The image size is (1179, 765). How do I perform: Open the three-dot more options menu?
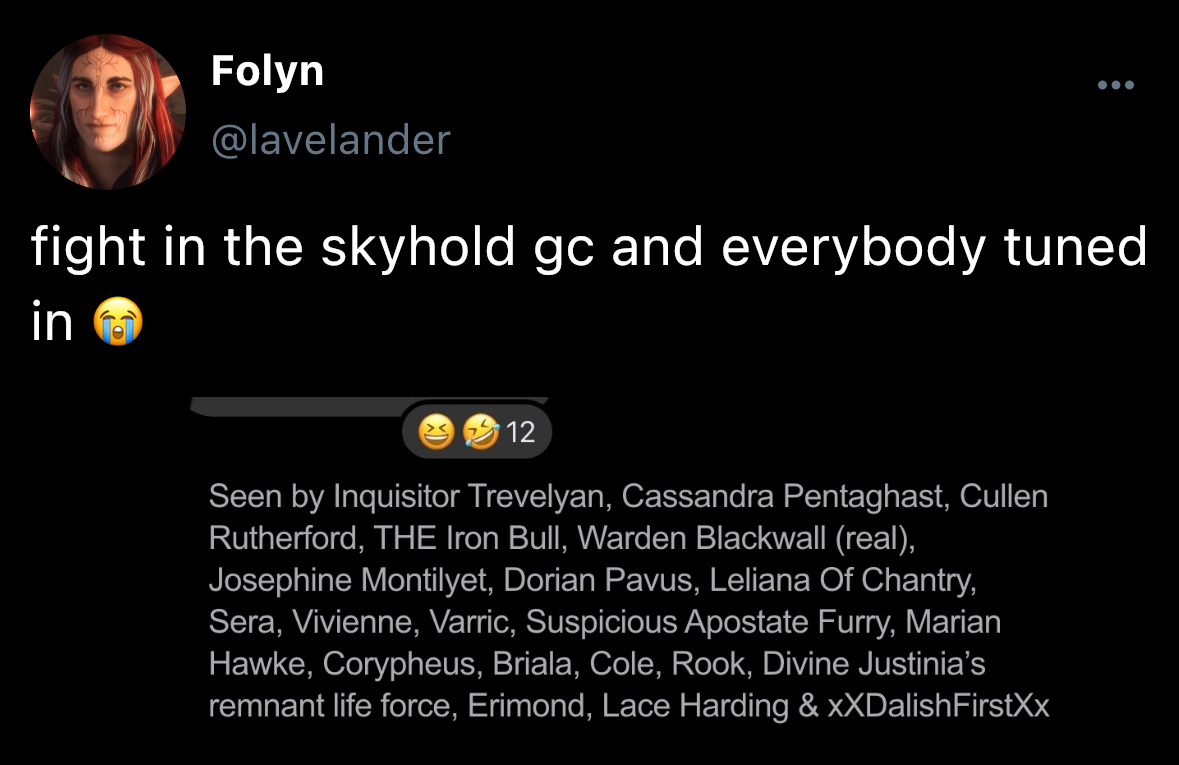pyautogui.click(x=1116, y=86)
